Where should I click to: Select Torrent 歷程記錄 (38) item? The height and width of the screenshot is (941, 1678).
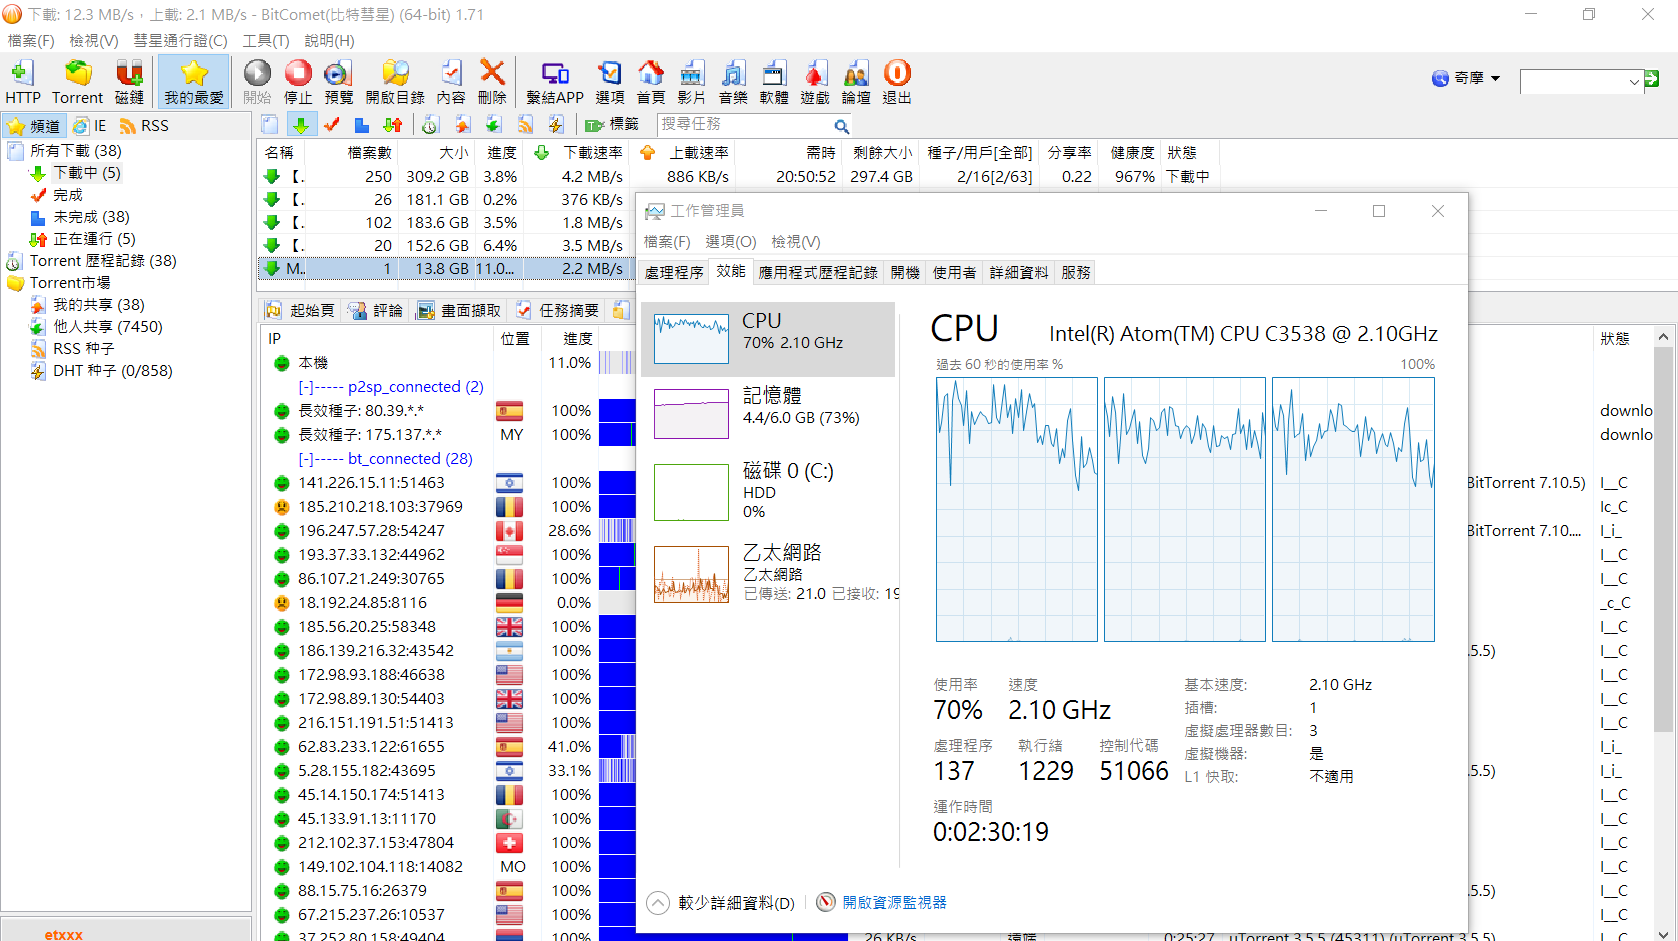[103, 261]
